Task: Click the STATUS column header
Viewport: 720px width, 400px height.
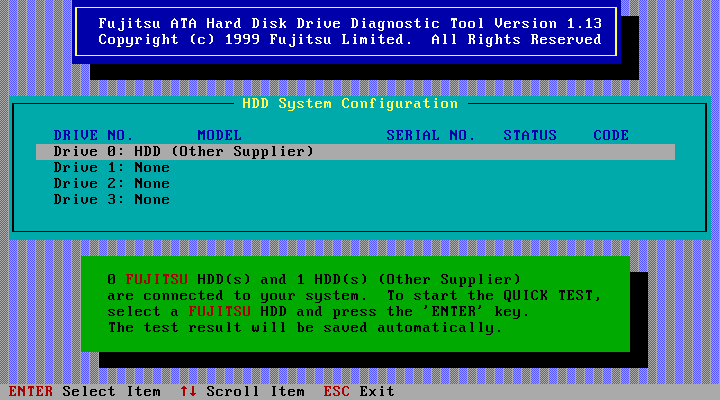Action: (x=530, y=135)
